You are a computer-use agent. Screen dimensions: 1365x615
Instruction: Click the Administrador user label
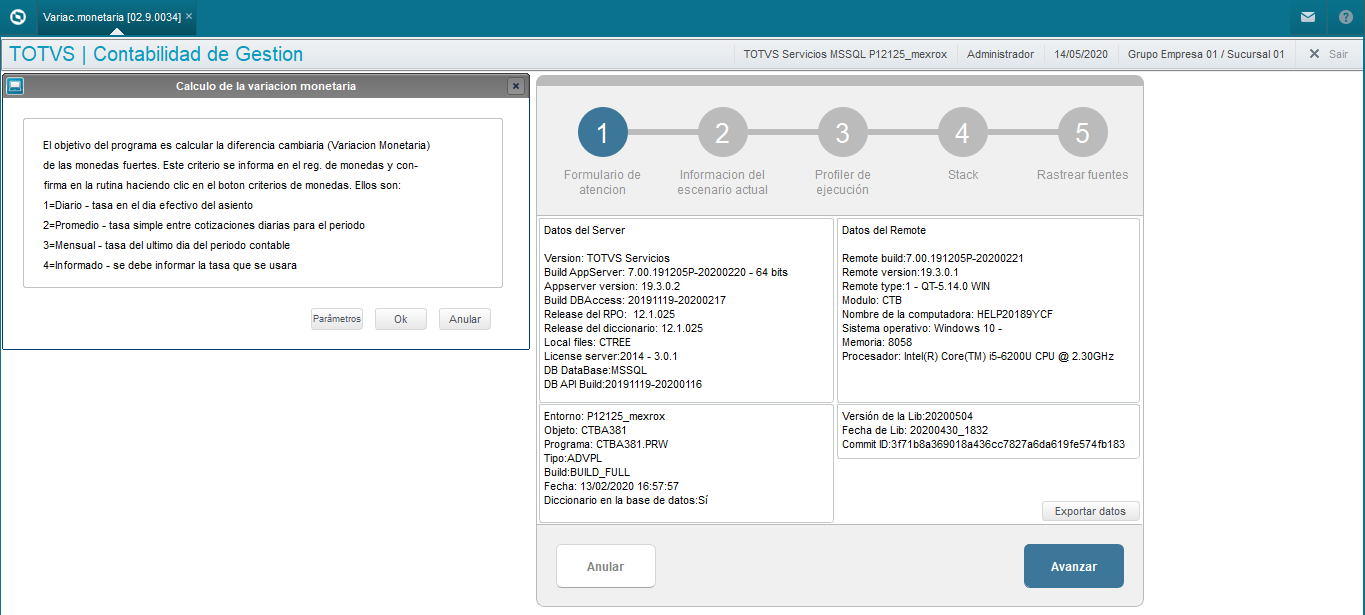point(1001,54)
